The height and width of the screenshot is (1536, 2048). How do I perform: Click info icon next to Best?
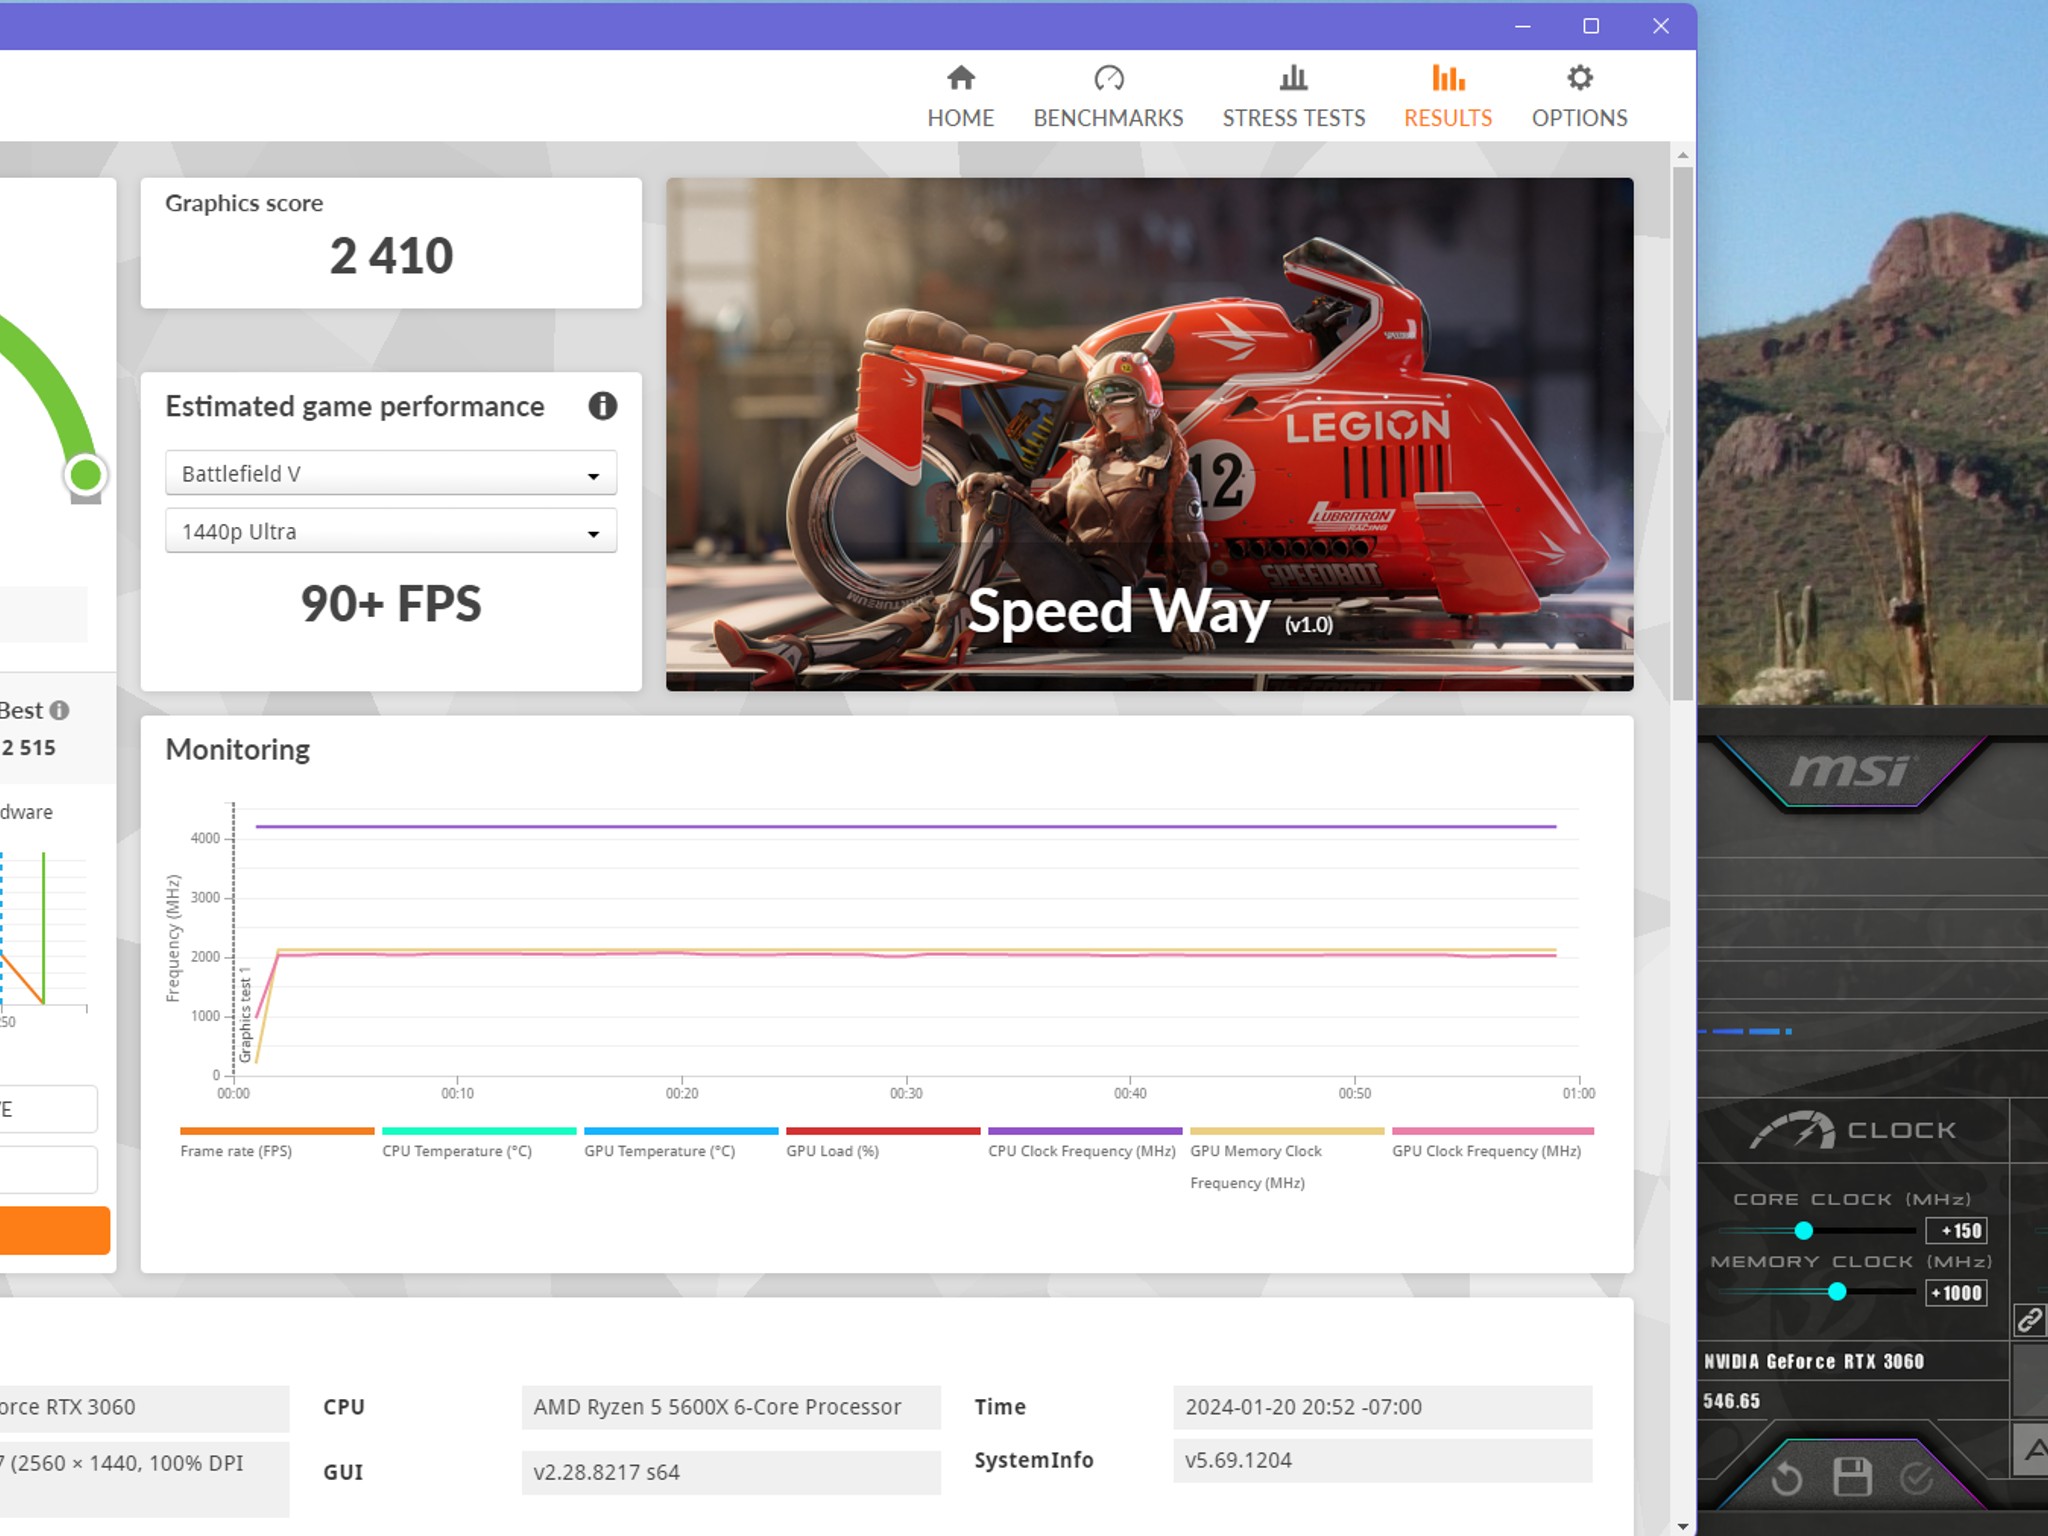[60, 710]
